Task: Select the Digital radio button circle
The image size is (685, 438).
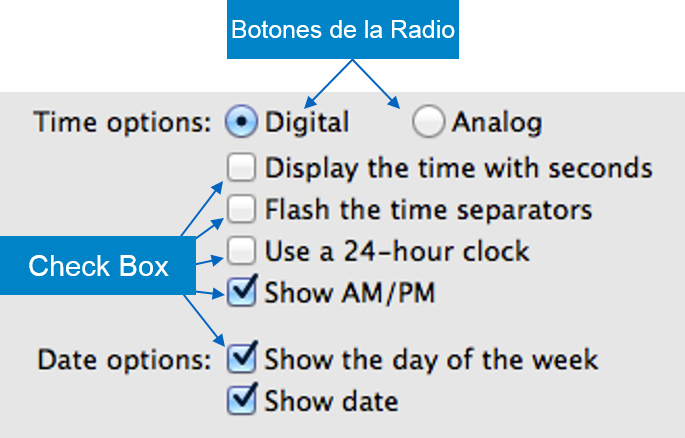Action: click(241, 122)
